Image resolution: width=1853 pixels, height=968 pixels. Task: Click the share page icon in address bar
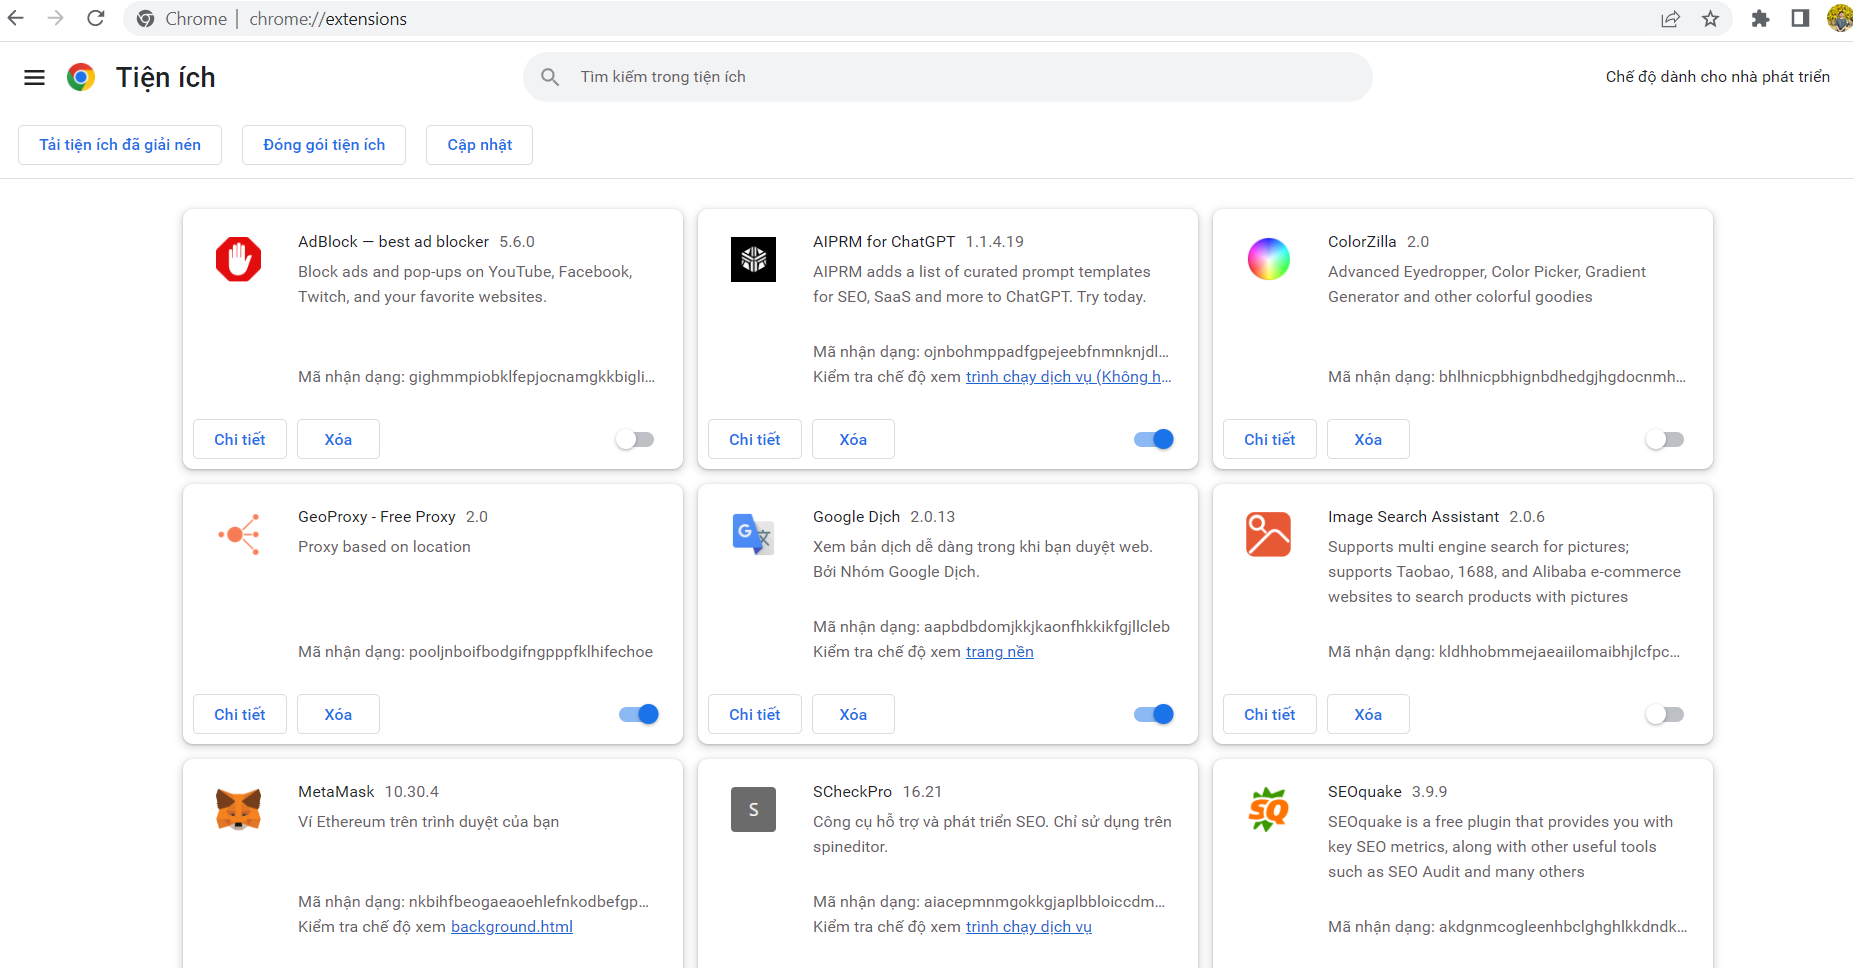point(1671,19)
